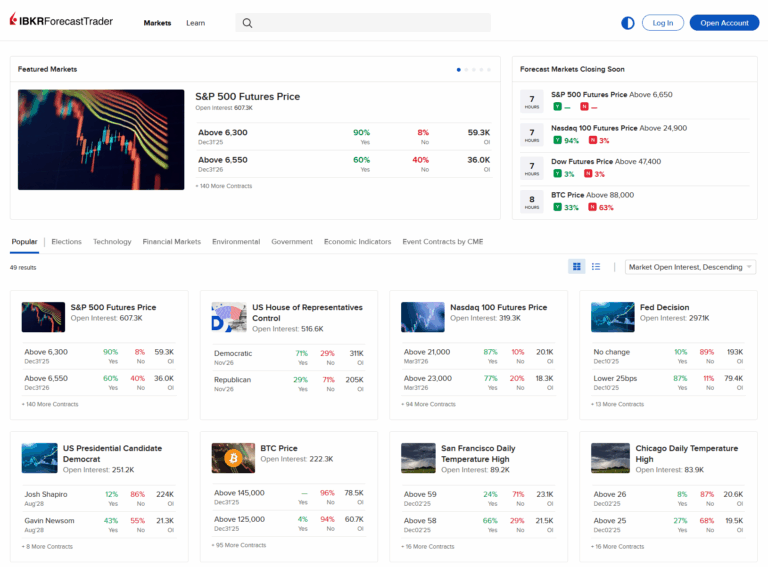Open the San Francisco Daily Temperature thumbnail
768x567 pixels.
click(418, 458)
